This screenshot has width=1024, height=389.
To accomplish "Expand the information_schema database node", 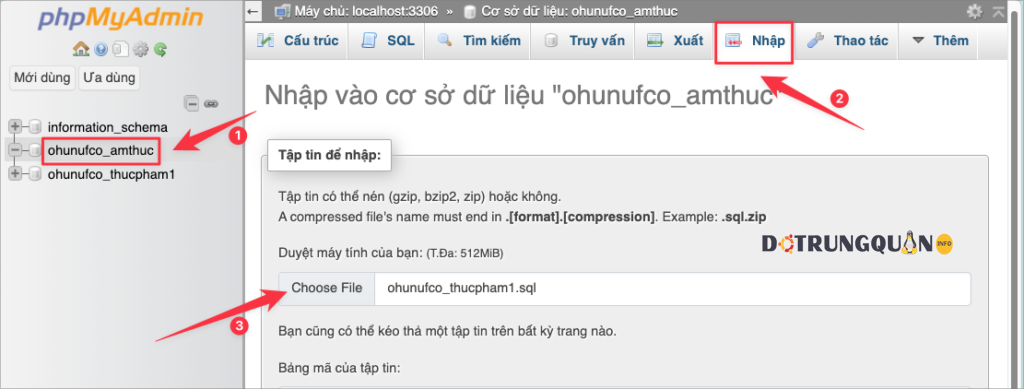I will (x=15, y=127).
